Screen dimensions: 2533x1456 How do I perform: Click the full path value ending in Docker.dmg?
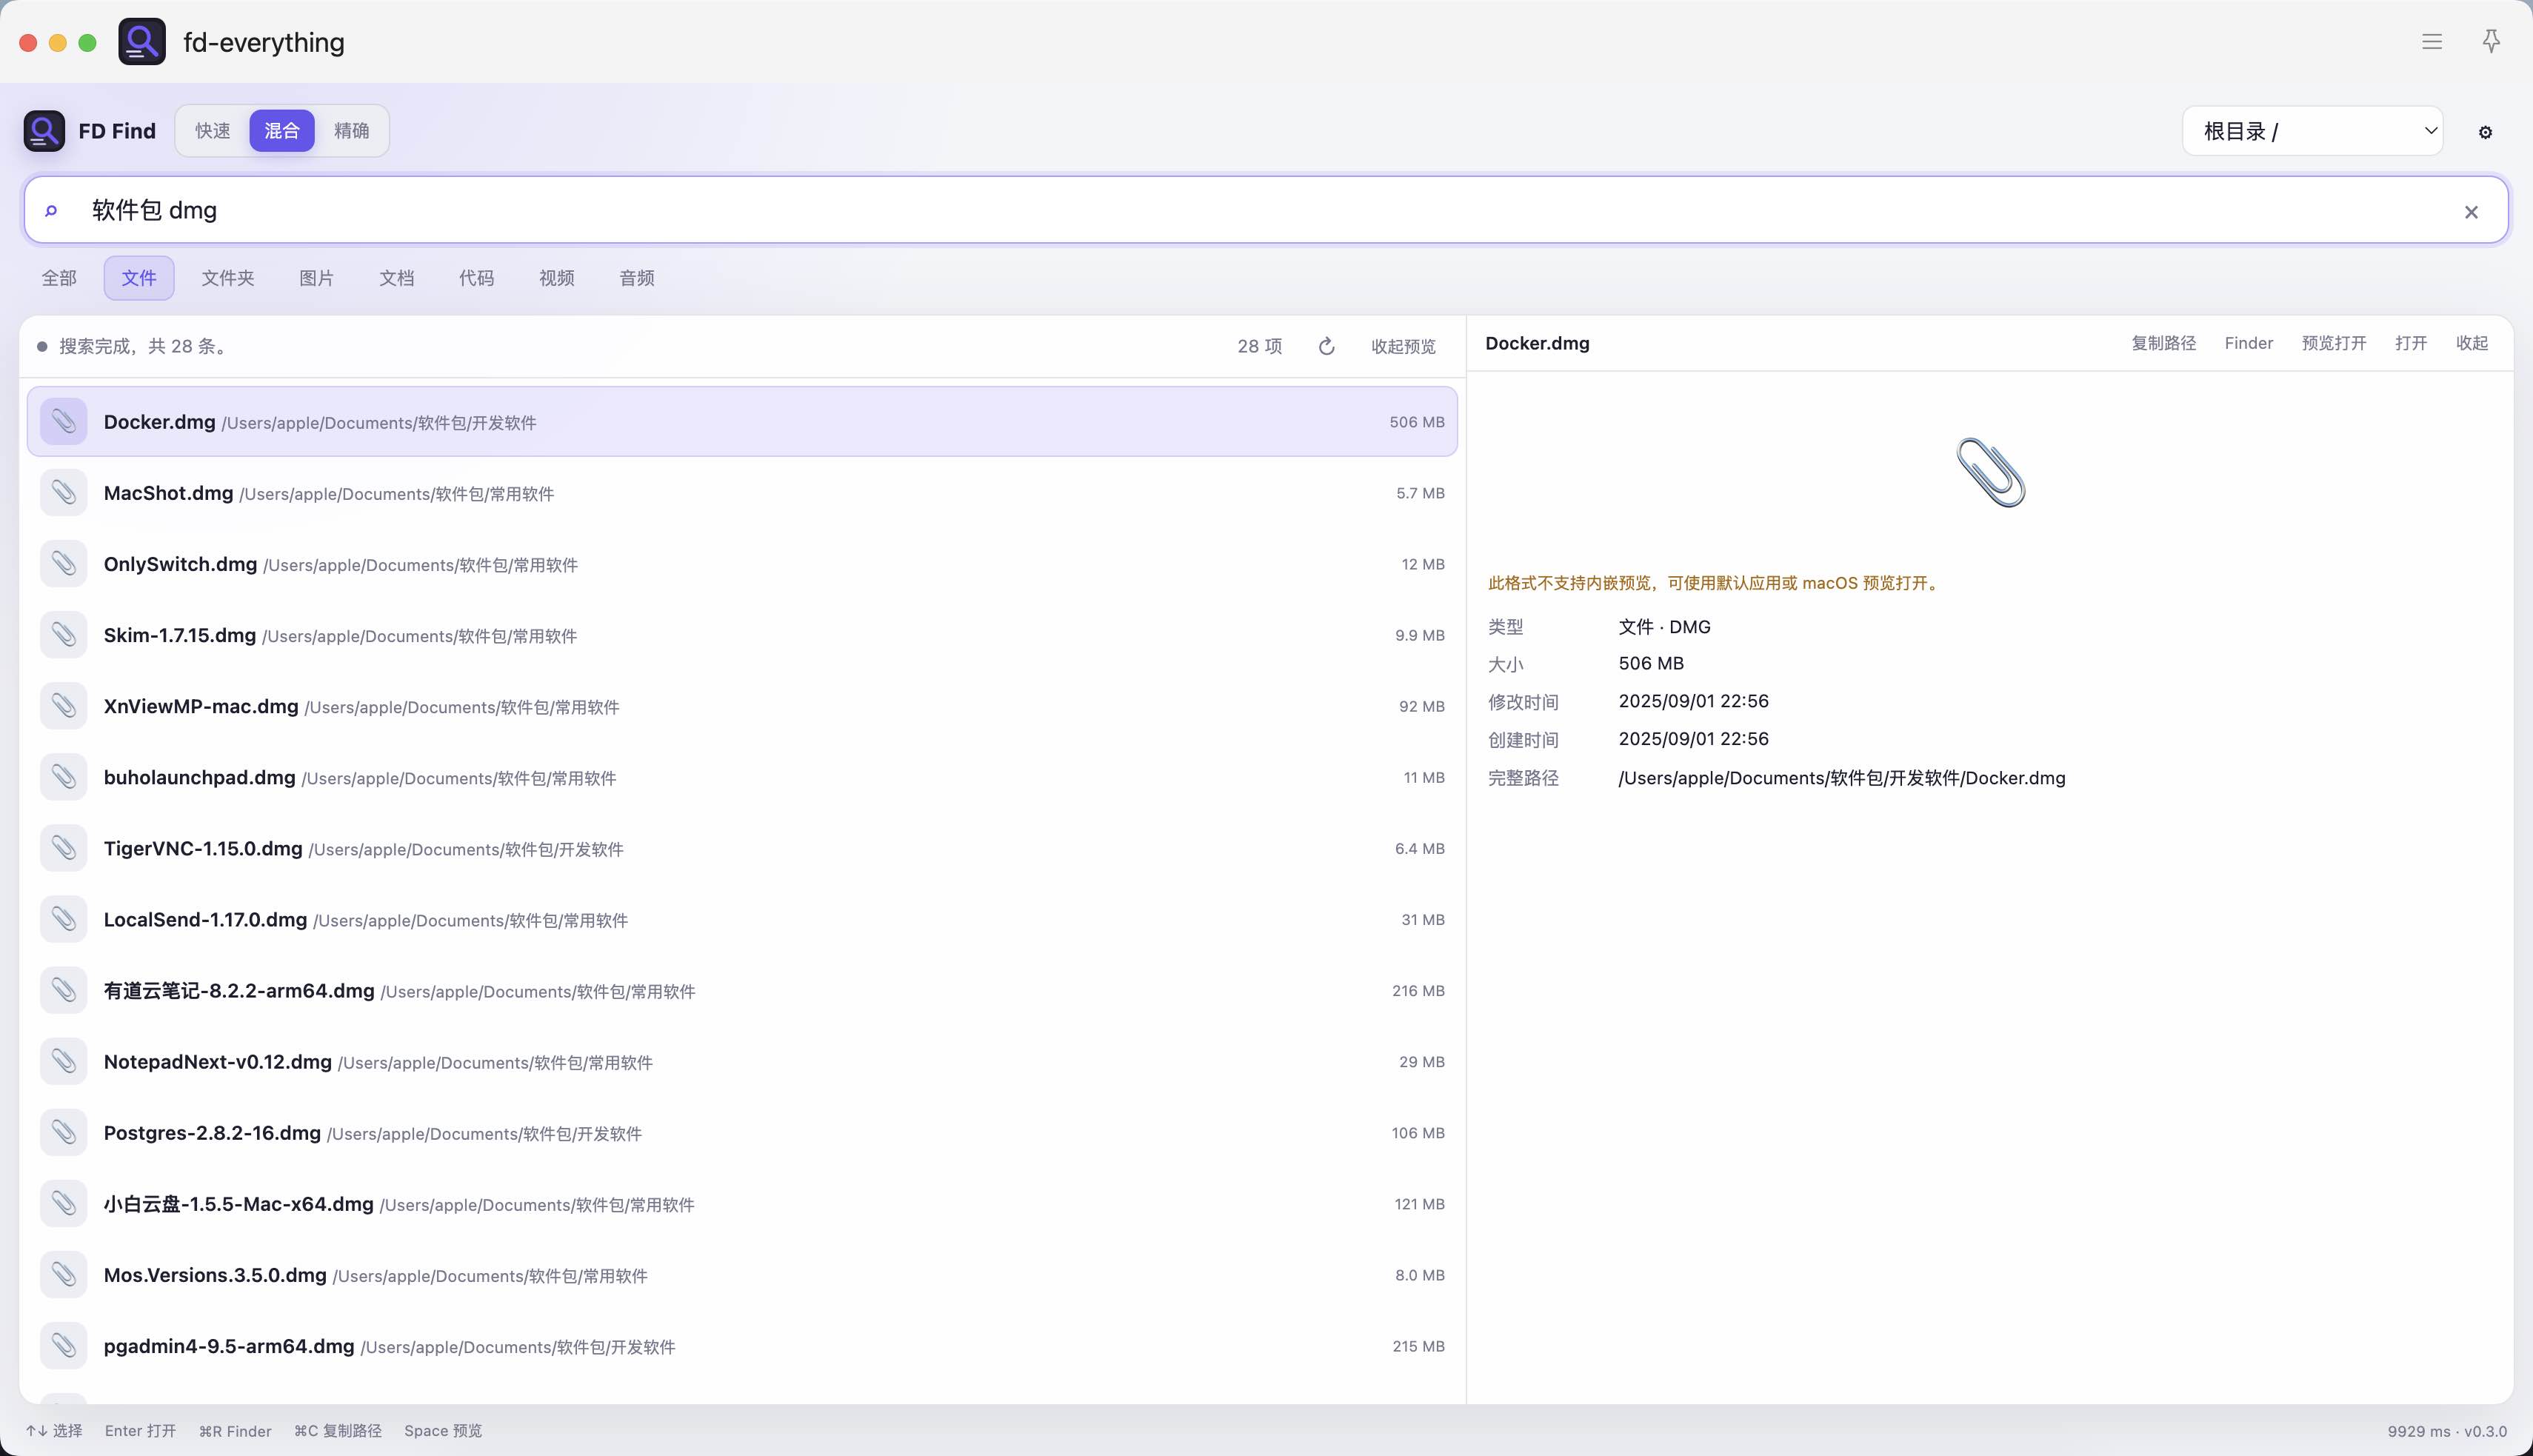(x=1842, y=777)
